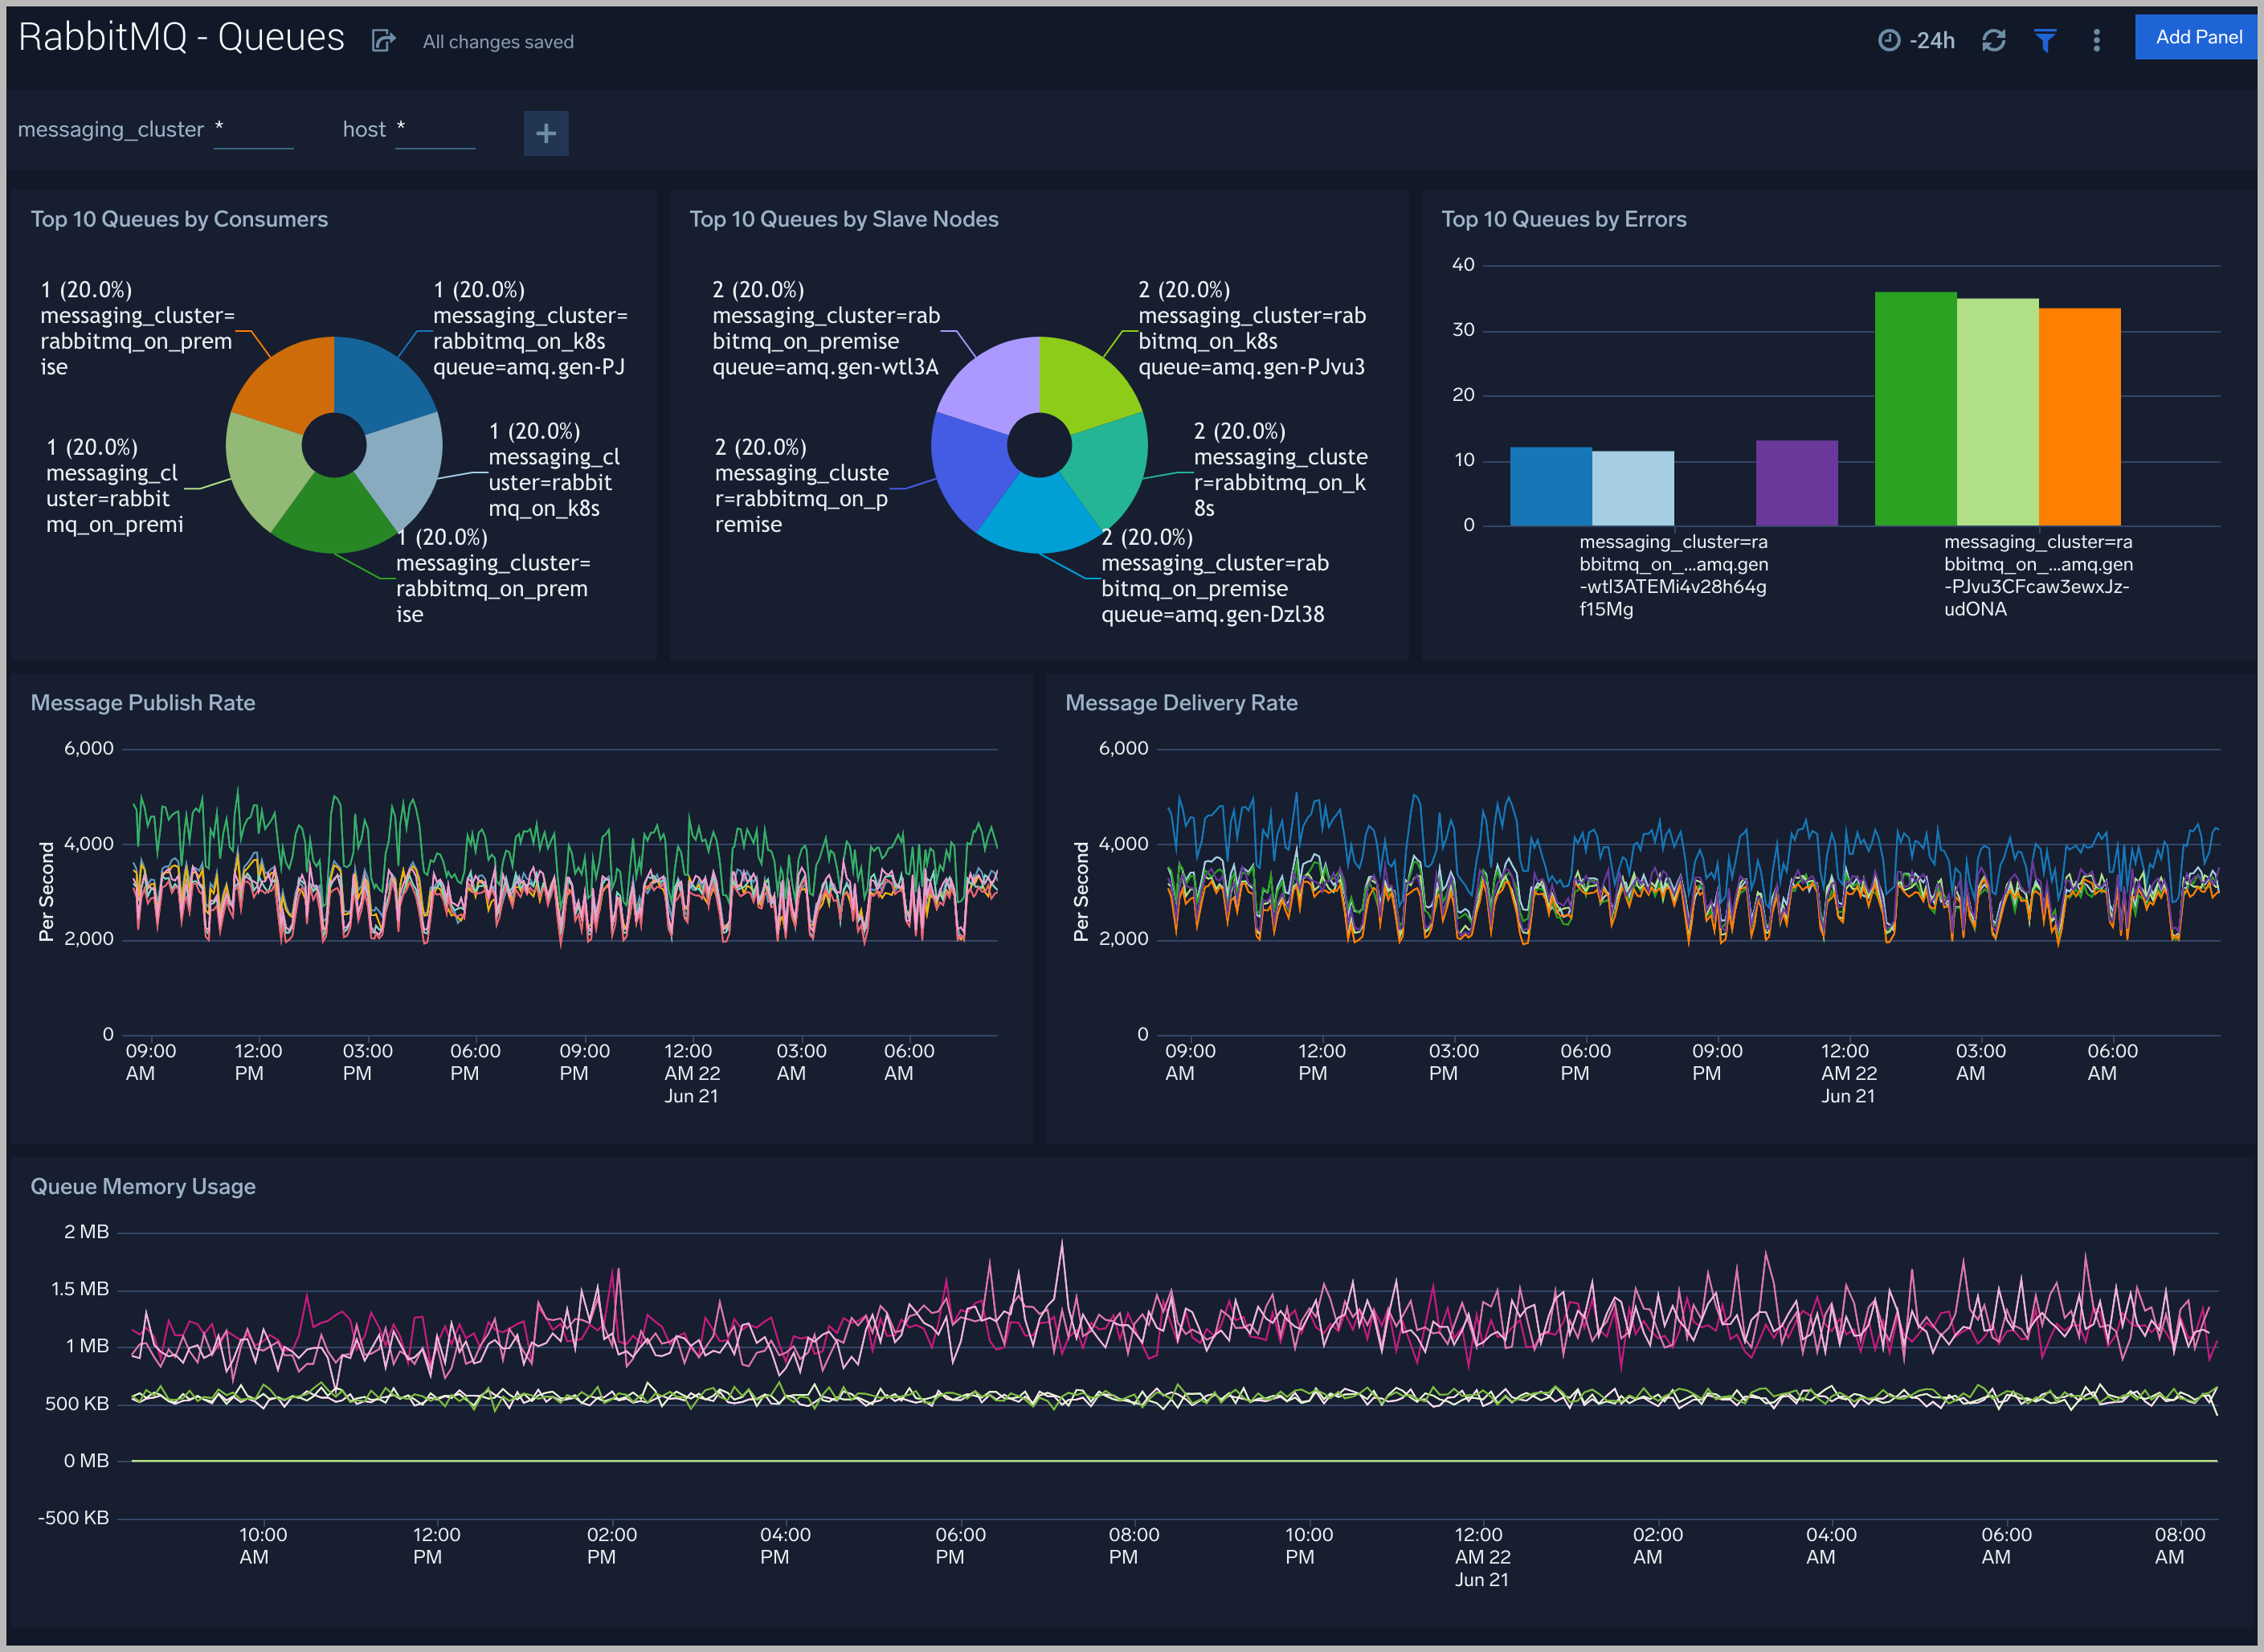Click the + add filter button
This screenshot has width=2264, height=1652.
coord(546,130)
